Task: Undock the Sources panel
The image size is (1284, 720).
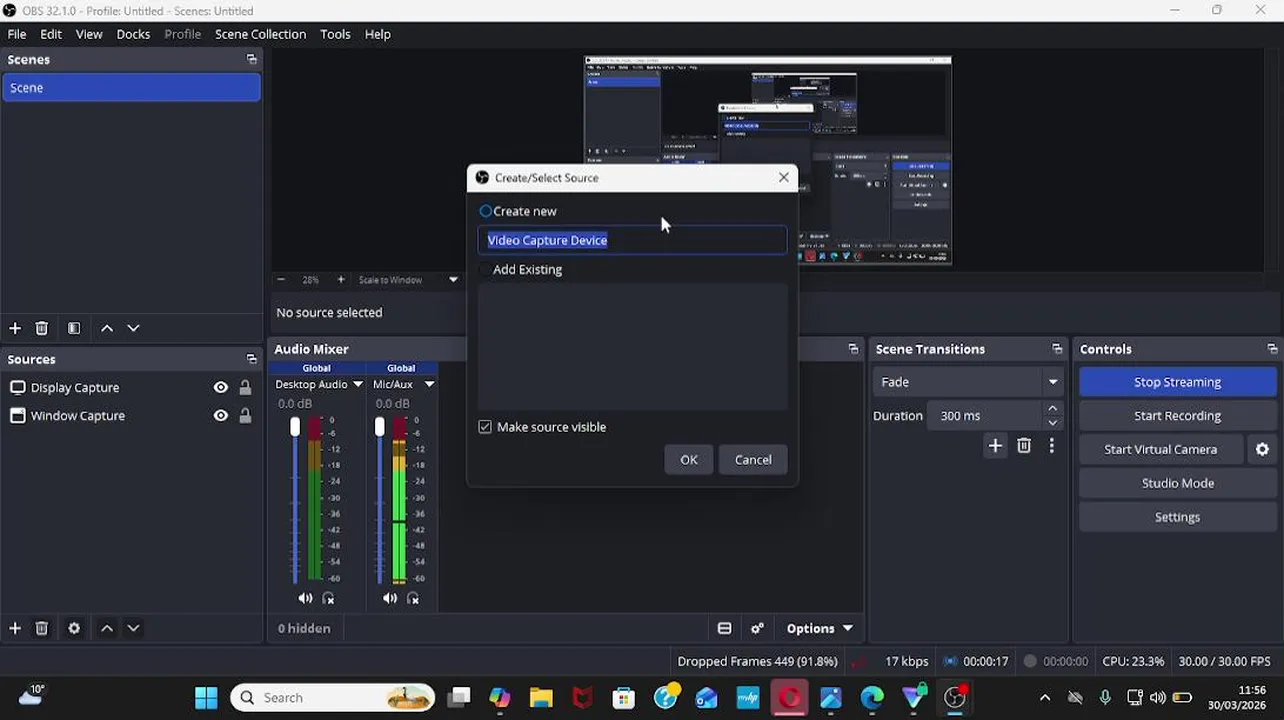Action: tap(251, 359)
